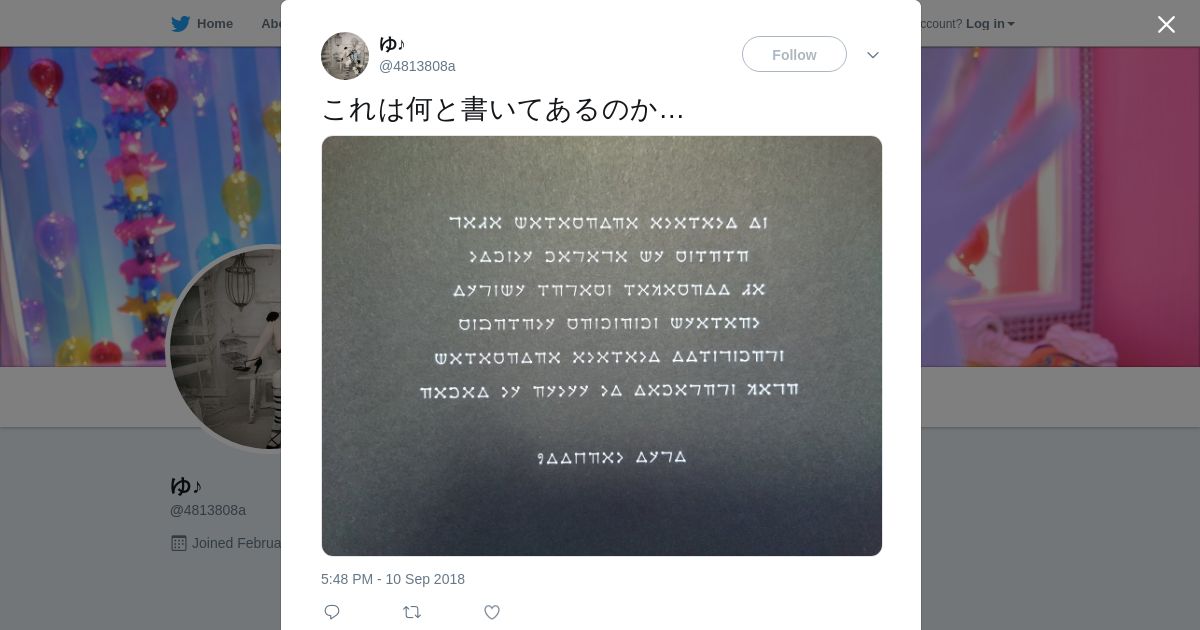The width and height of the screenshot is (1200, 630).
Task: Enlarge the photo of cryptic script text
Action: pyautogui.click(x=602, y=346)
